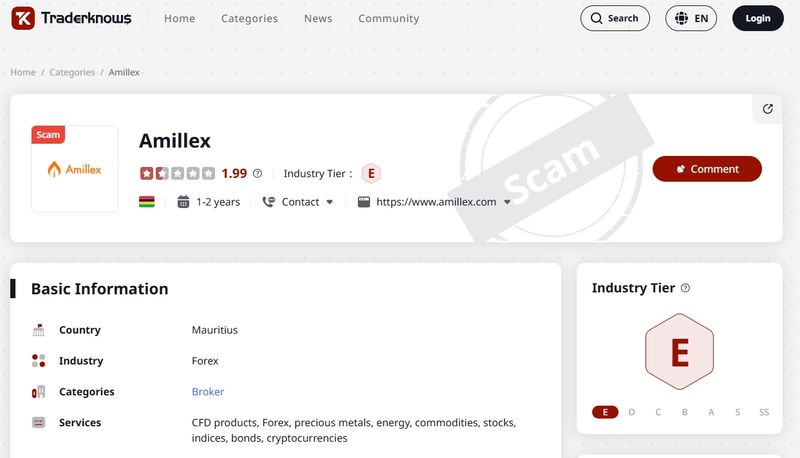Image resolution: width=800 pixels, height=458 pixels.
Task: Click the large hexagon E tier badge
Action: [679, 351]
